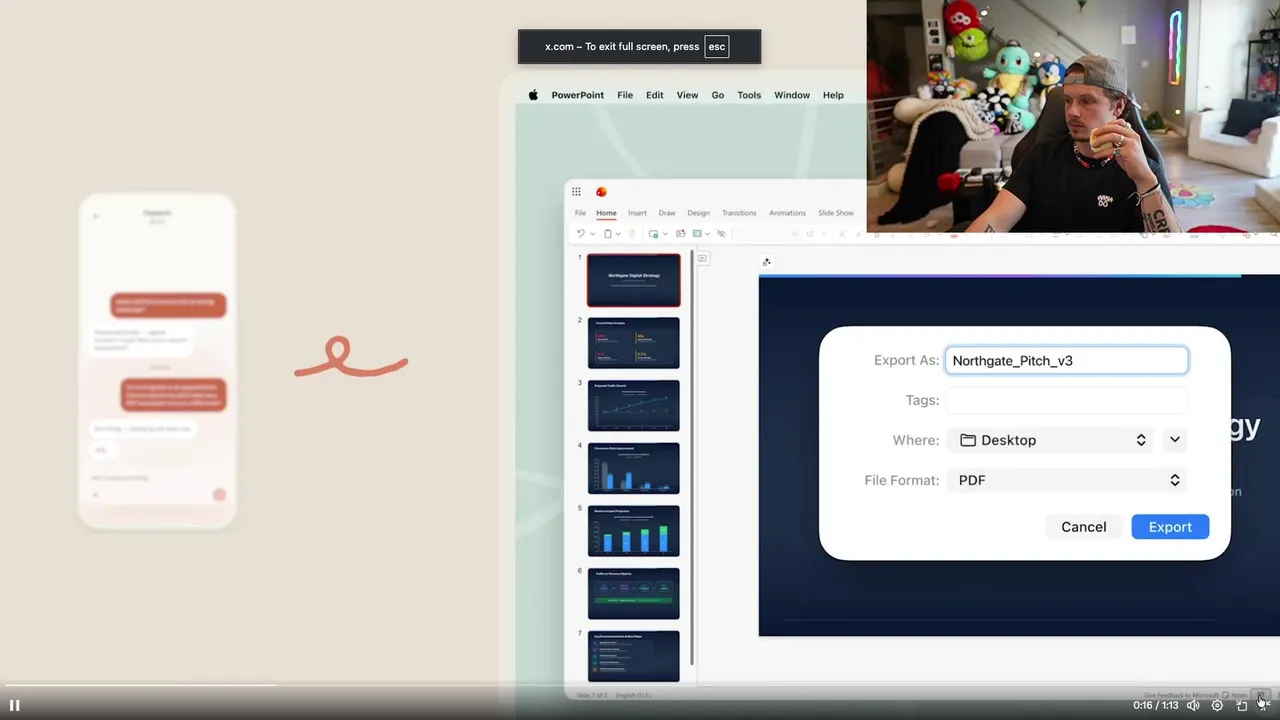Screen dimensions: 1280x720
Task: Click the Tags input field
Action: pos(1066,400)
